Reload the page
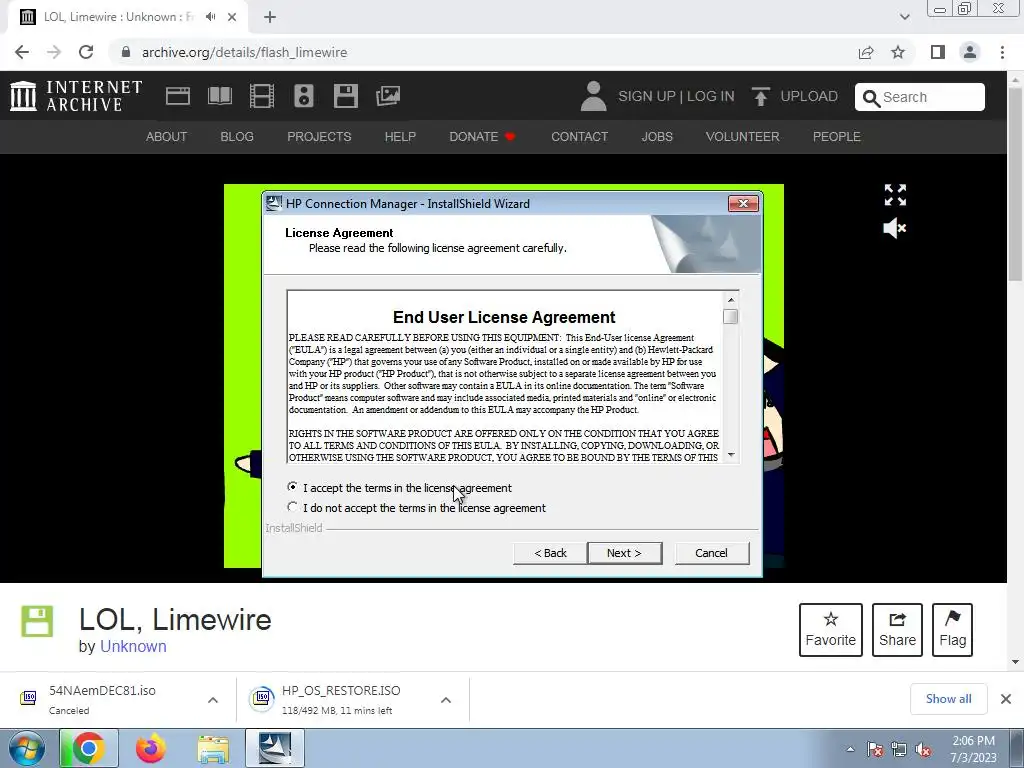The image size is (1024, 768). 86,52
